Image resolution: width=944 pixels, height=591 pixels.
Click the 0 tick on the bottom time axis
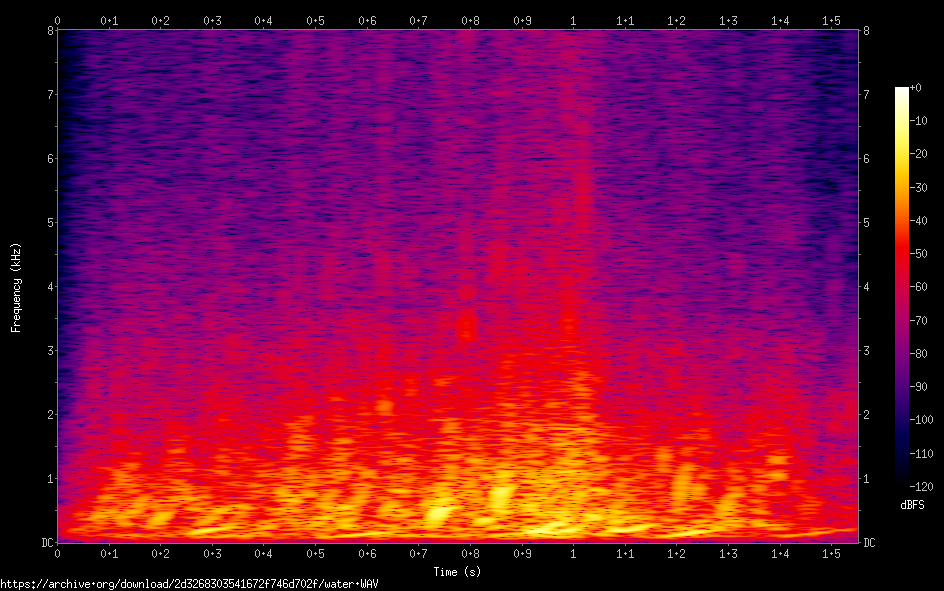tap(57, 553)
